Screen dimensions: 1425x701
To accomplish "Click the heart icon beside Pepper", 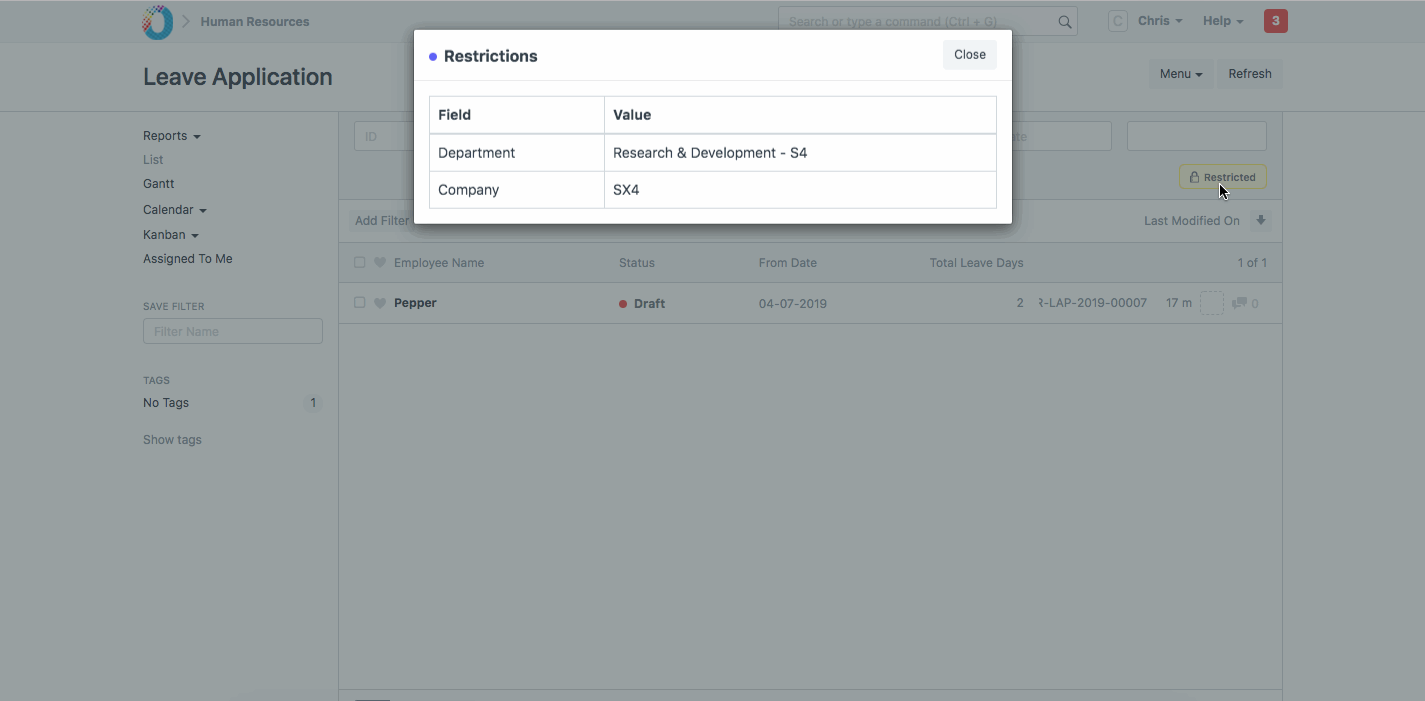I will click(380, 303).
